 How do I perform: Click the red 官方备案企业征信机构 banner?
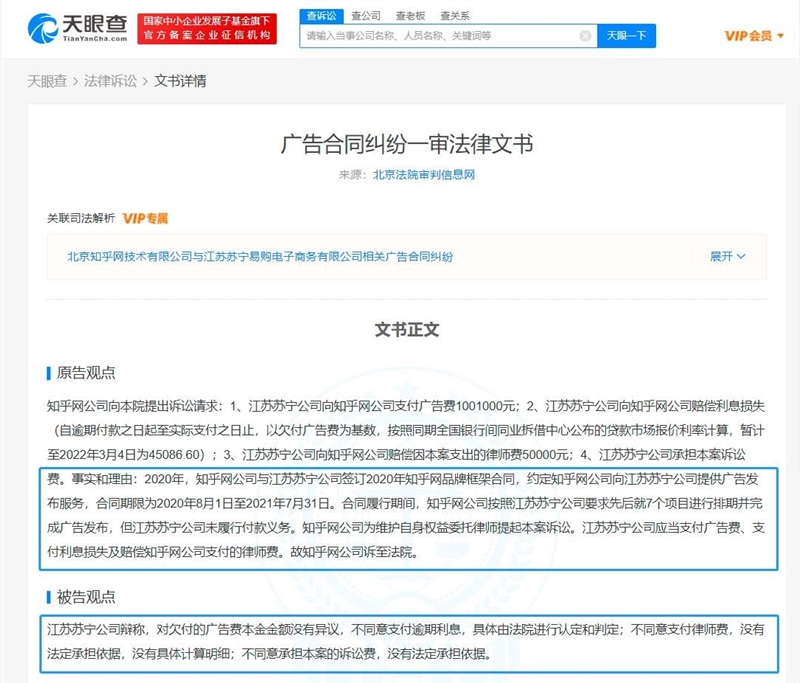click(x=207, y=29)
